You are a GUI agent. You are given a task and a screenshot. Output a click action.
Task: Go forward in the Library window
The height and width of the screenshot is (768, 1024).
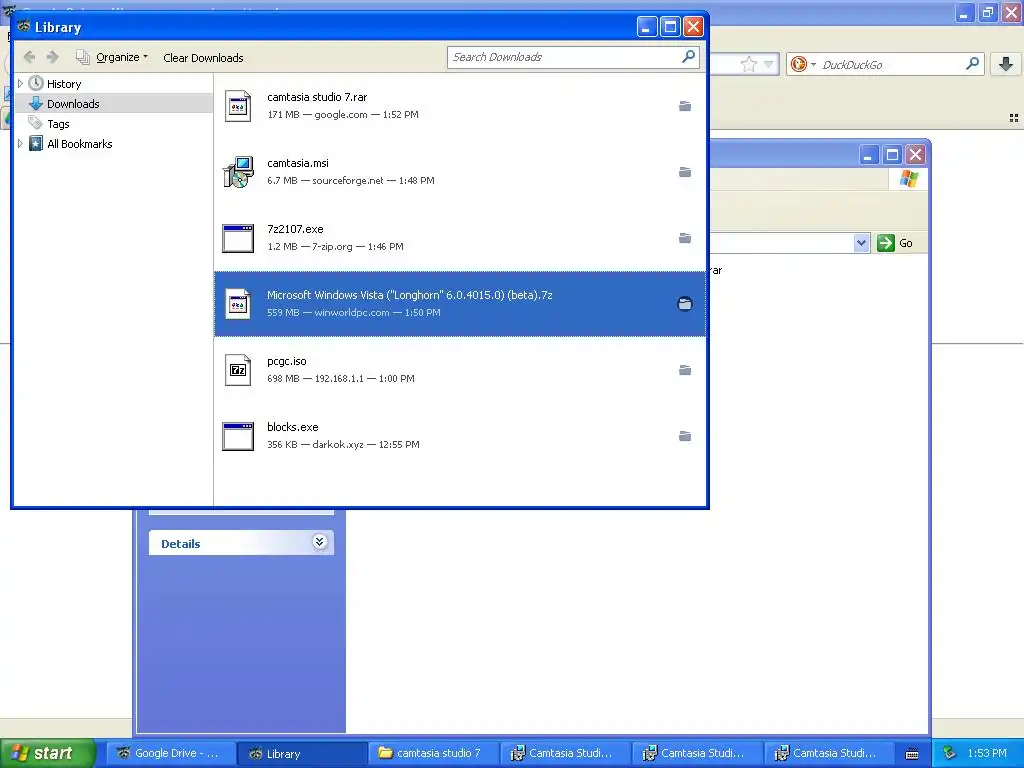(x=53, y=57)
